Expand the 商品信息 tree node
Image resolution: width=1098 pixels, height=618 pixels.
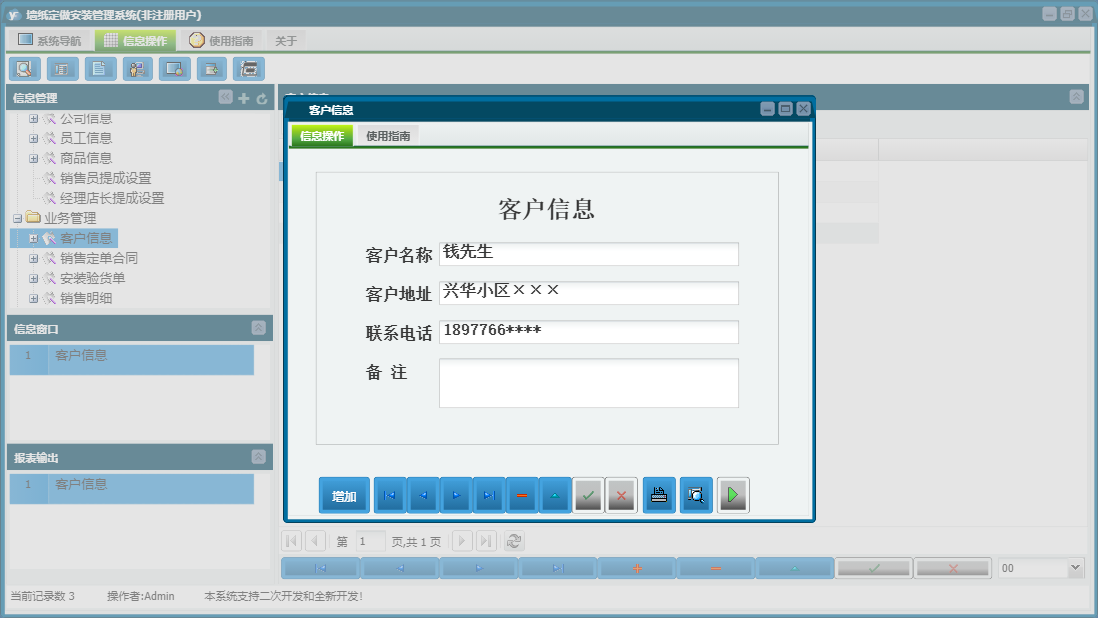coord(33,158)
